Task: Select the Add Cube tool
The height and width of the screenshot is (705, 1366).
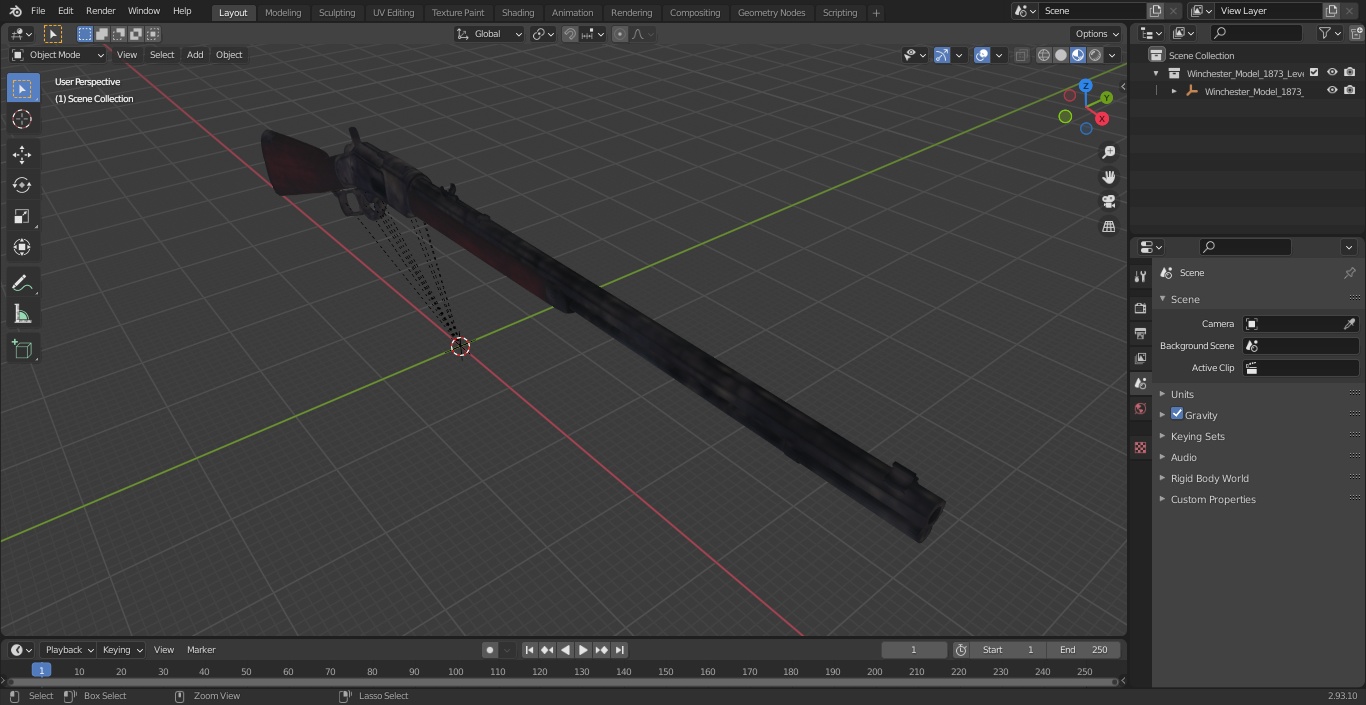Action: click(x=22, y=350)
